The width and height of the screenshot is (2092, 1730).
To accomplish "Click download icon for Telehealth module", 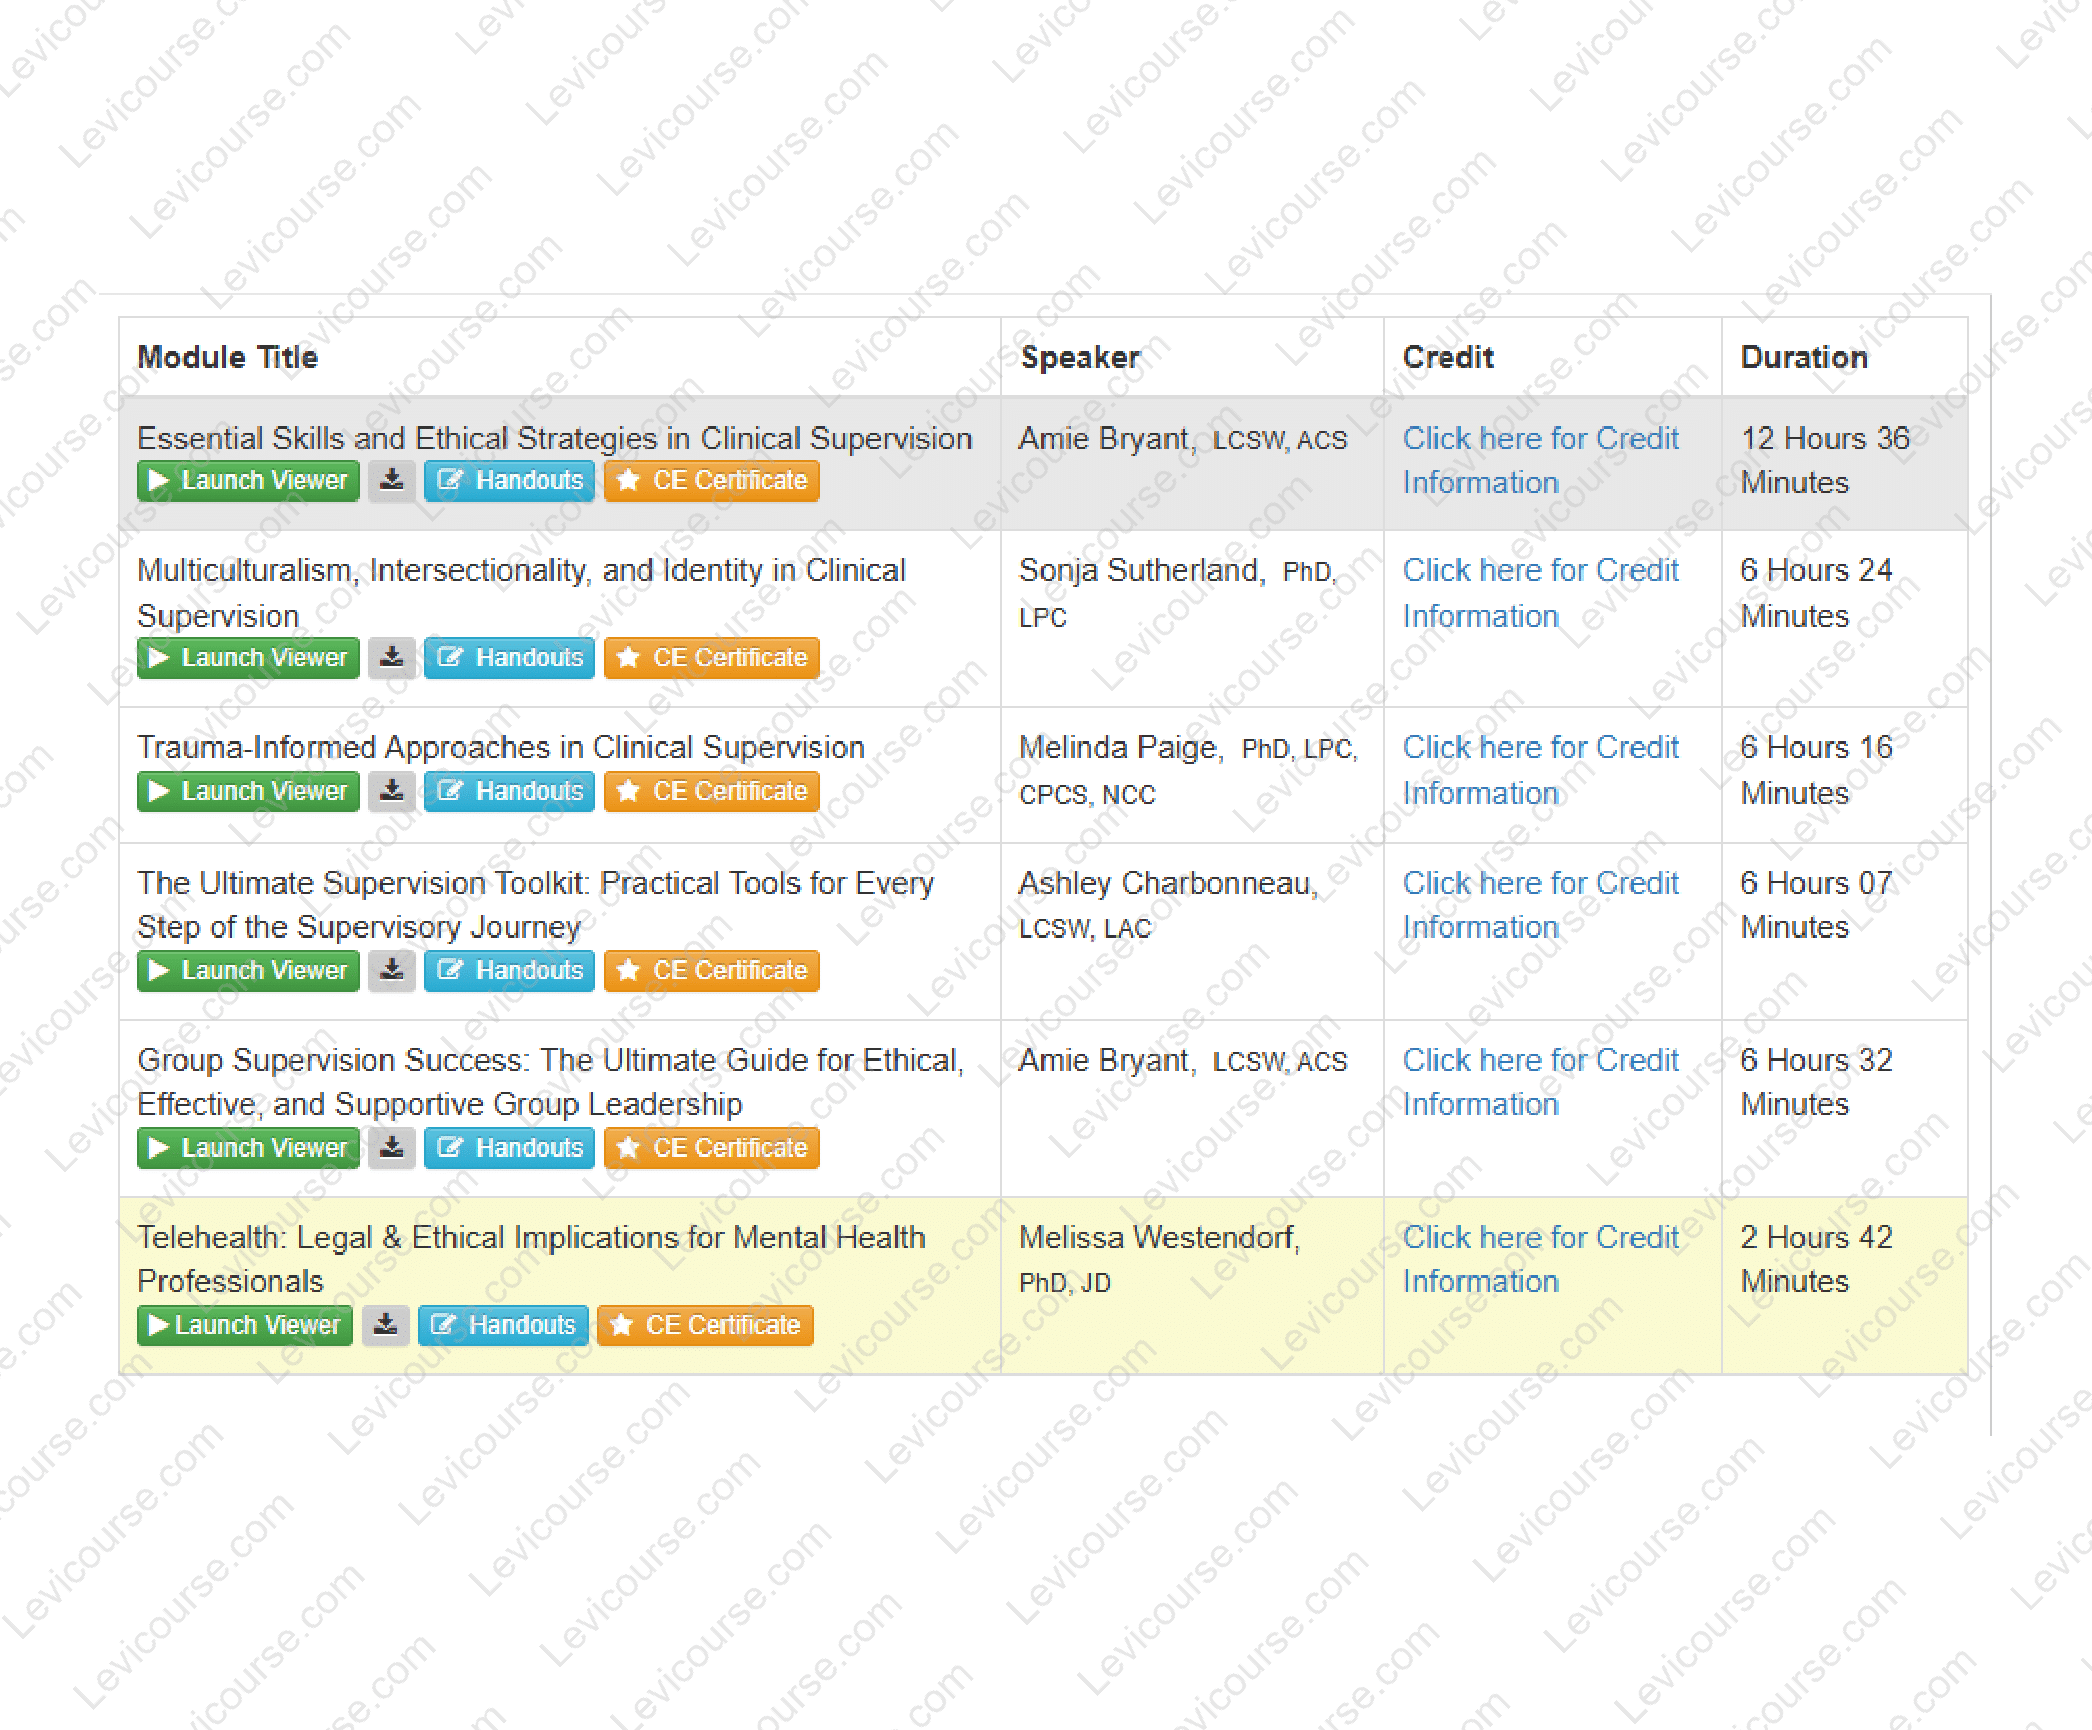I will 385,1326.
